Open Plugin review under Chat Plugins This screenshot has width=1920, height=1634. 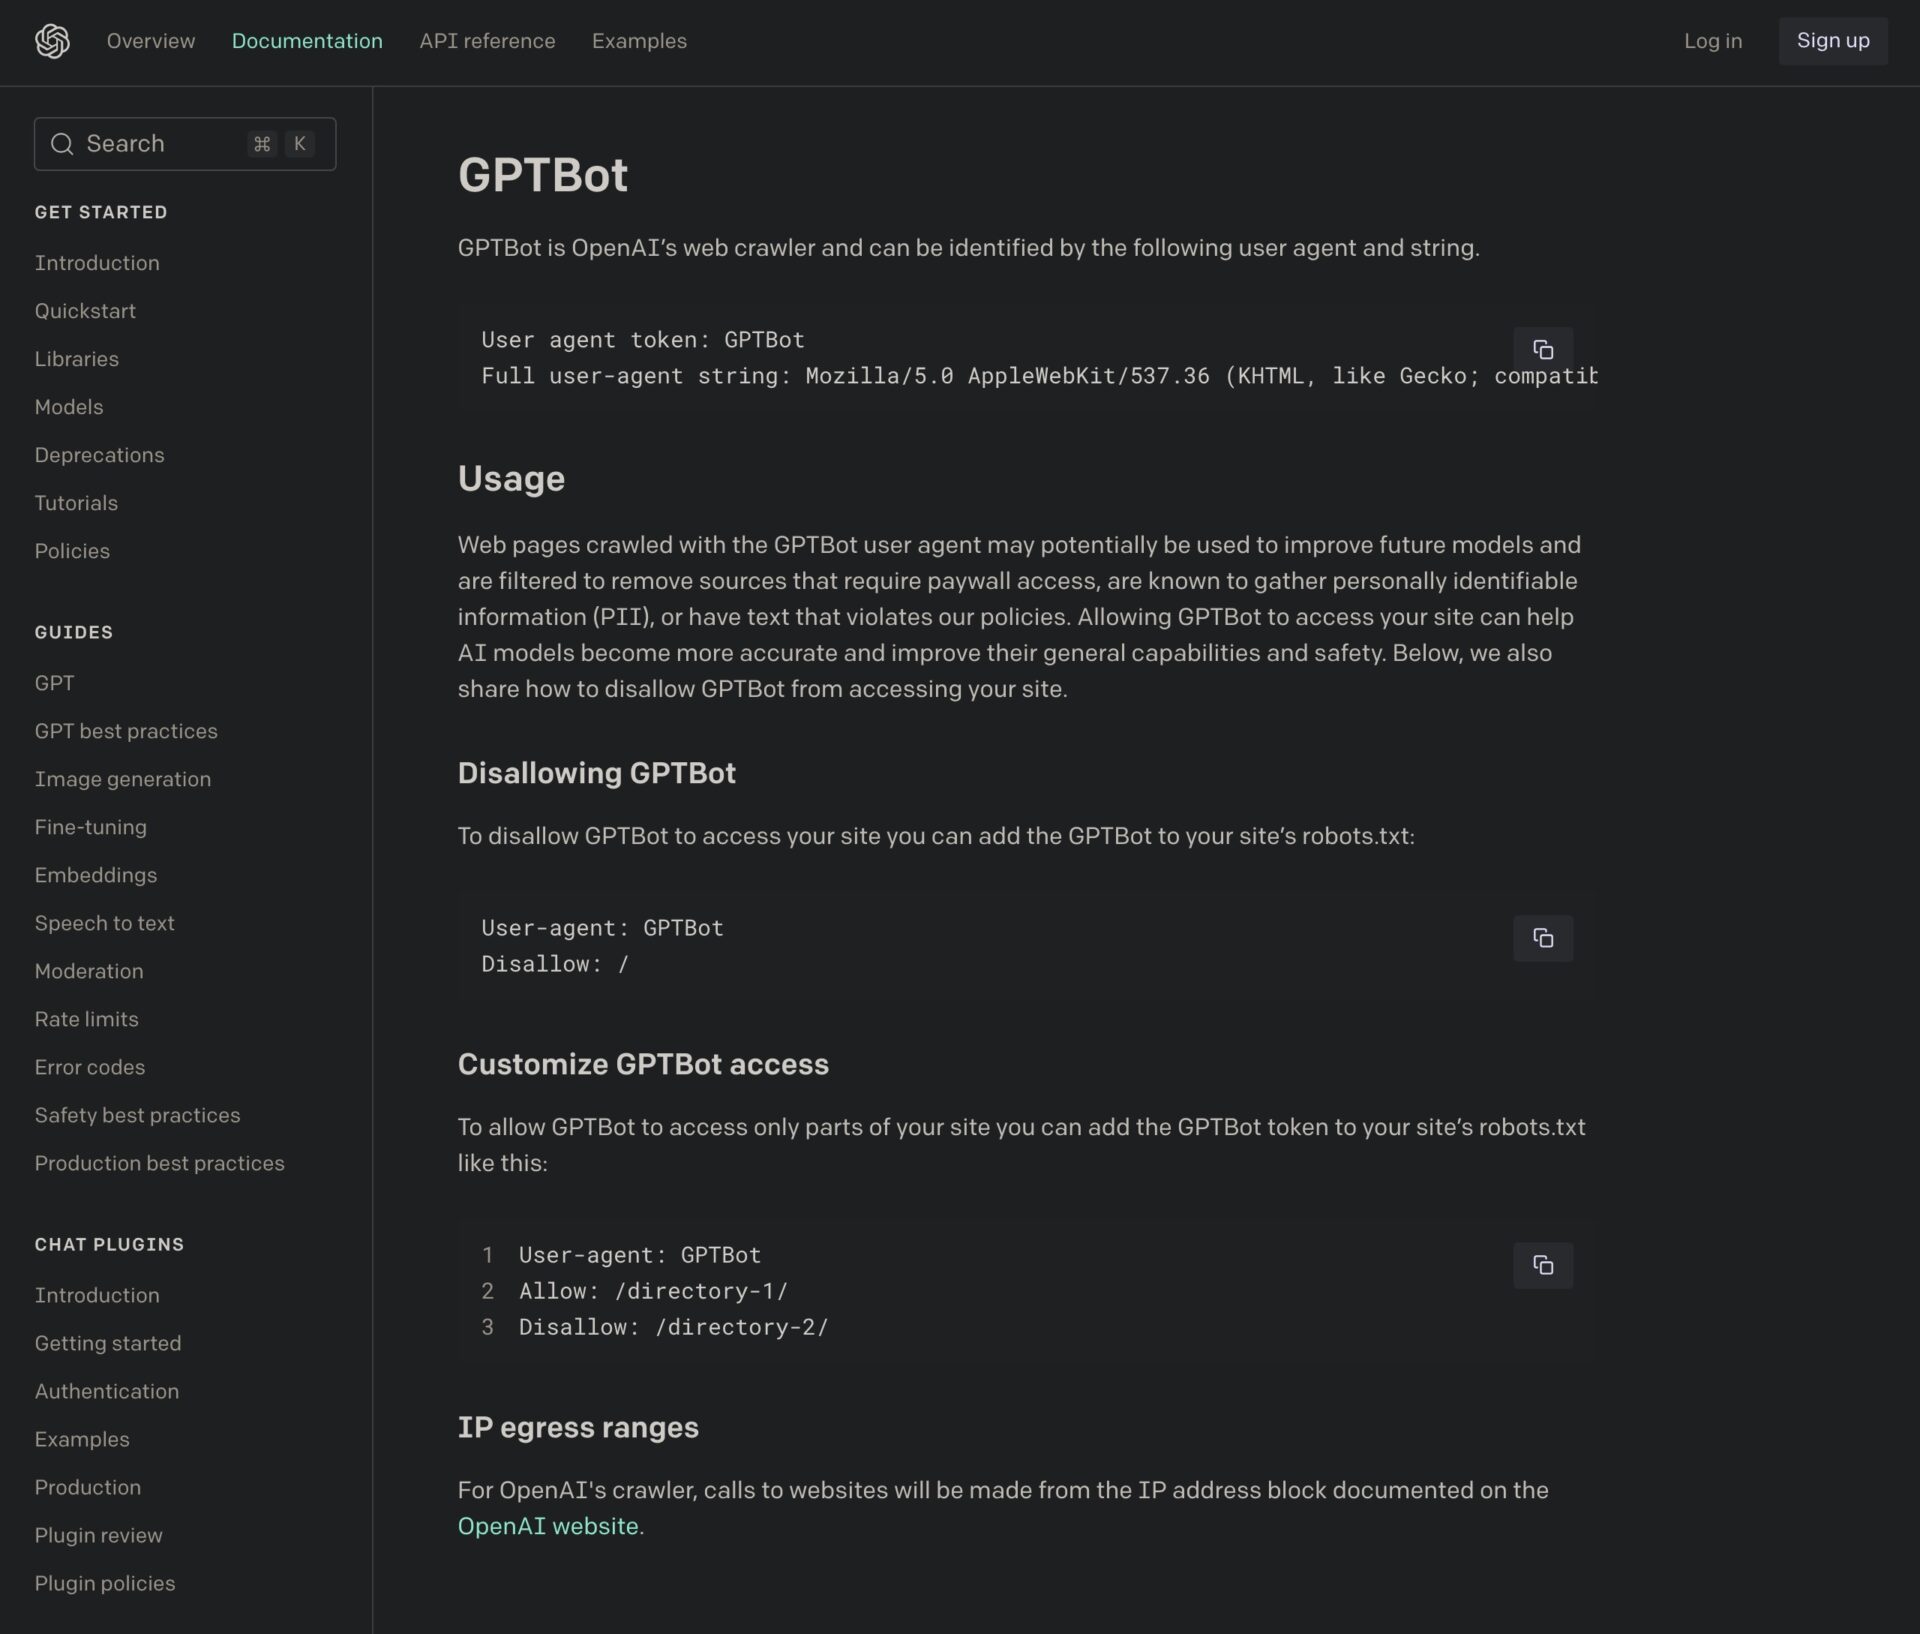[98, 1535]
